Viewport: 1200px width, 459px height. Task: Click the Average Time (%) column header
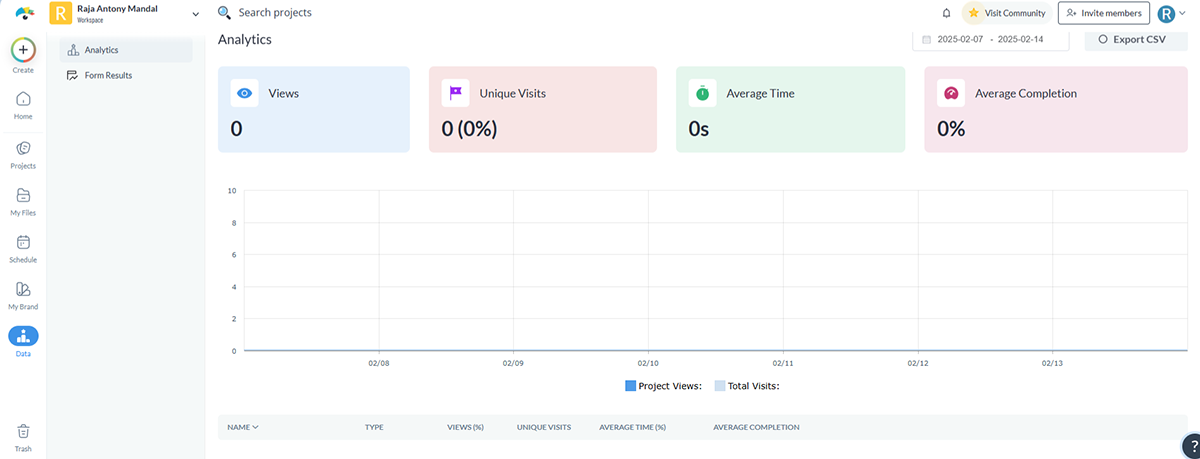pyautogui.click(x=632, y=427)
